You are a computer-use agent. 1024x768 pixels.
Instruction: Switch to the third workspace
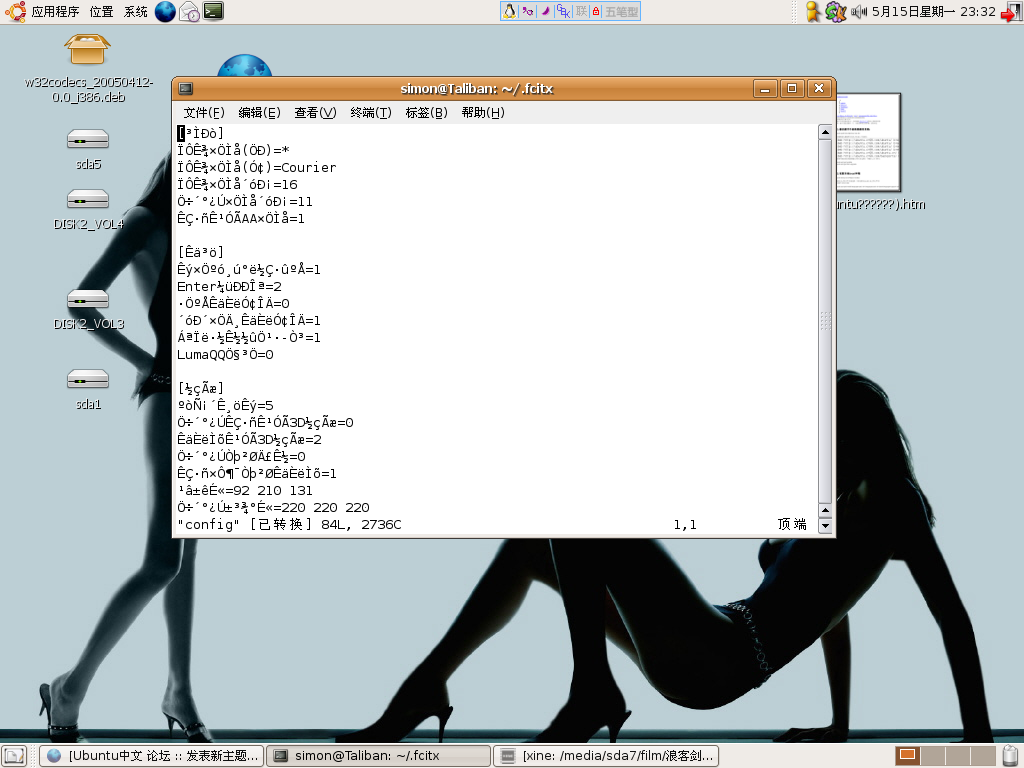tap(957, 756)
